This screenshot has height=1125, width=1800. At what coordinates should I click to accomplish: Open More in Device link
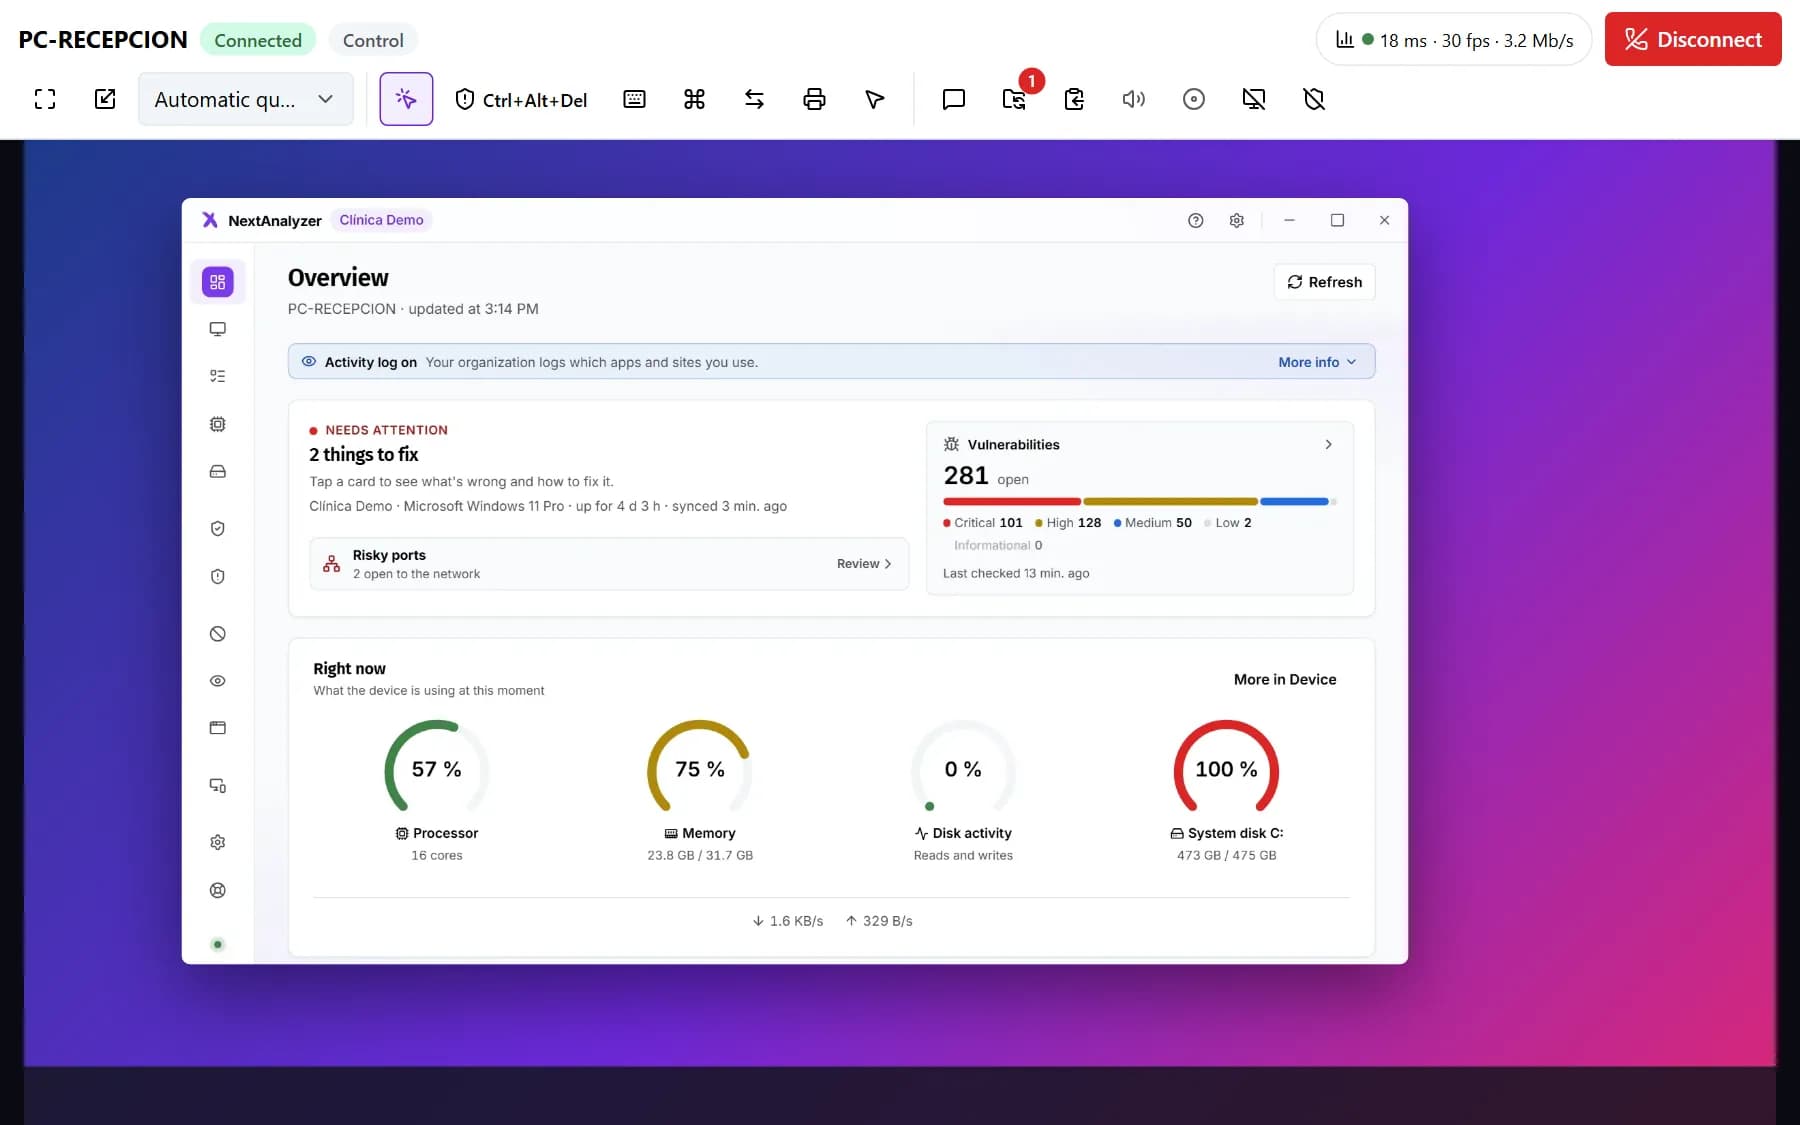click(x=1285, y=679)
